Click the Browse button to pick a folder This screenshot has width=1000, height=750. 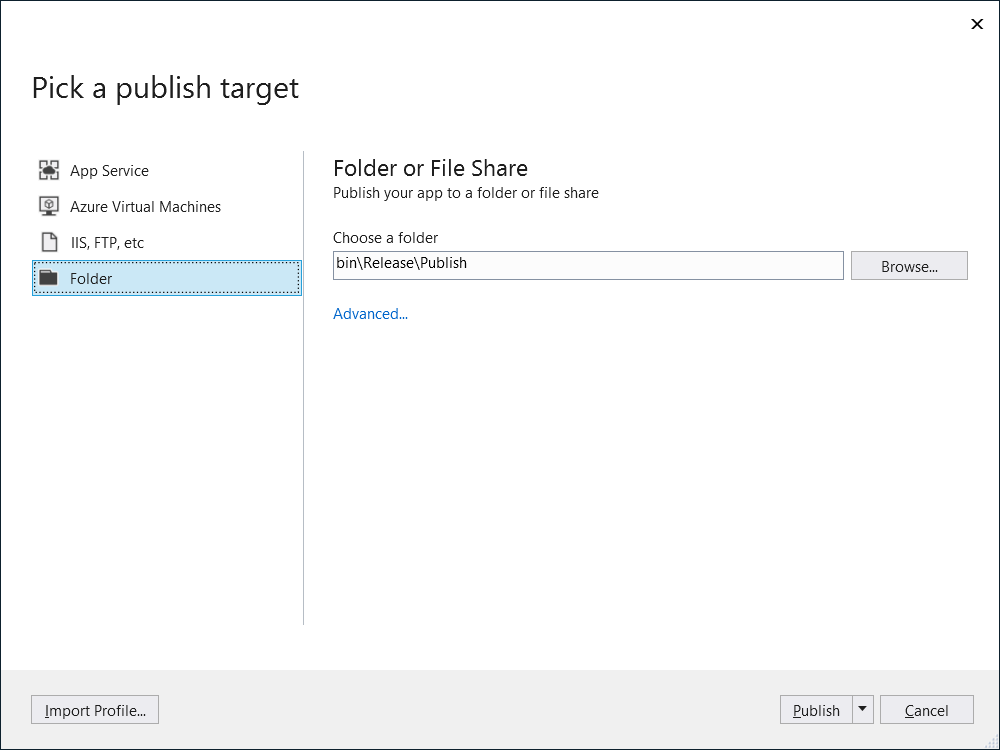click(908, 265)
